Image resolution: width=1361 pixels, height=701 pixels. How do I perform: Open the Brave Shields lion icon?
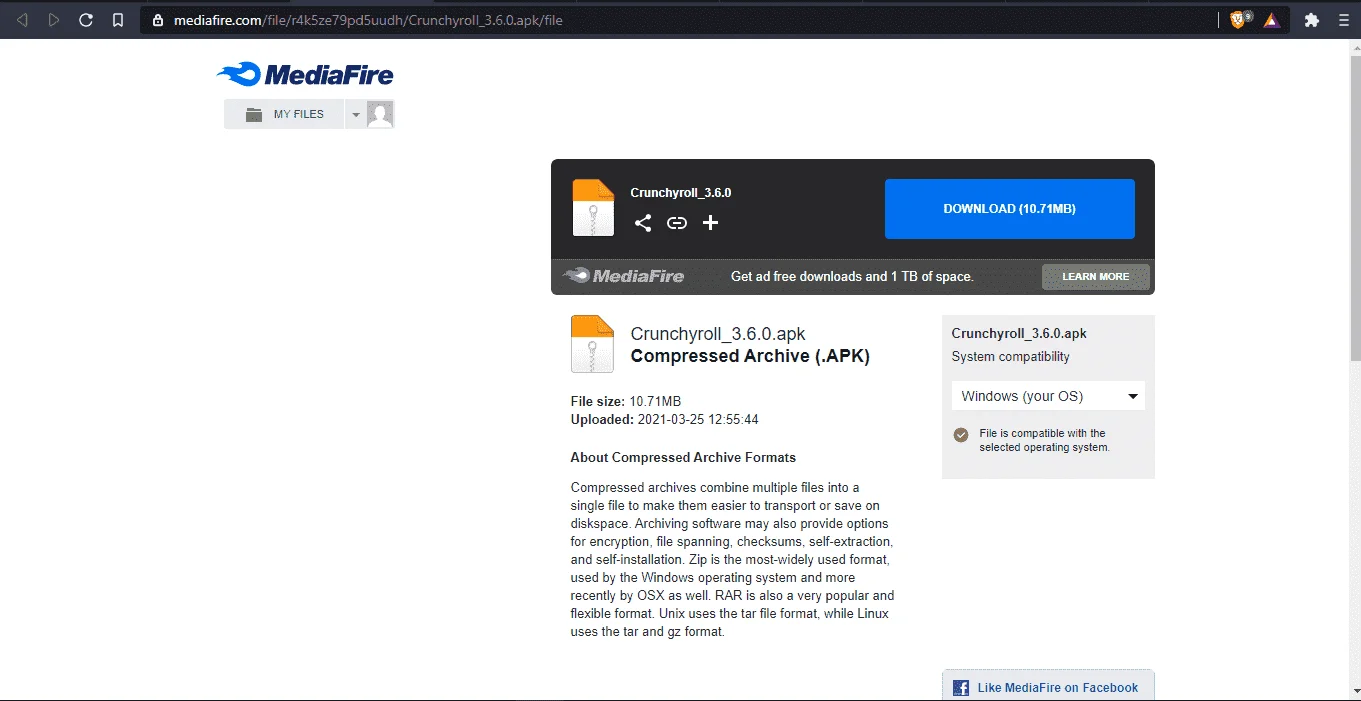(1239, 20)
